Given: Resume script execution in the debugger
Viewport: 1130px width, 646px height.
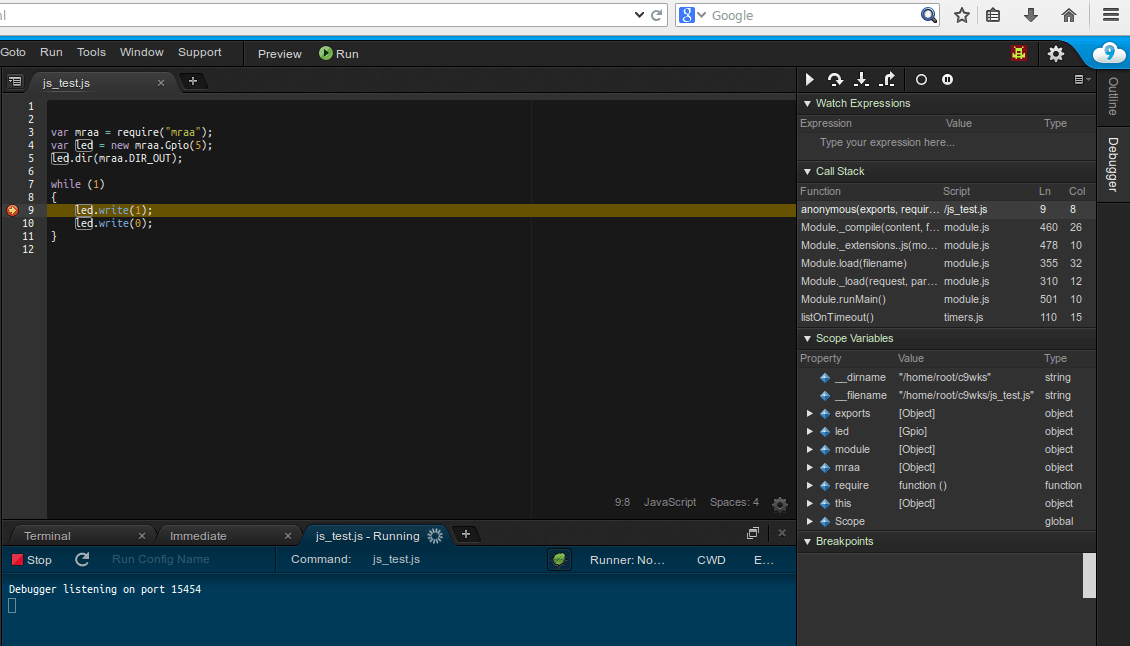Looking at the screenshot, I should 810,80.
